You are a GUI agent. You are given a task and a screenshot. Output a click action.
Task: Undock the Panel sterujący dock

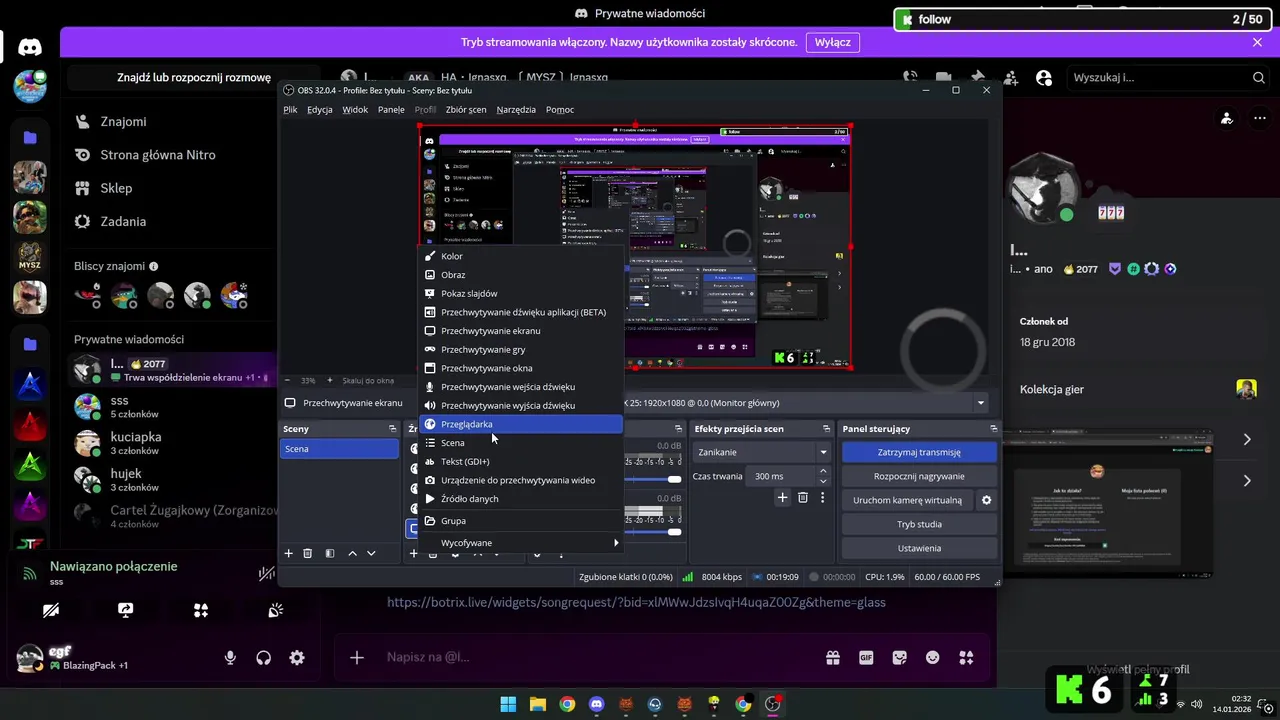click(993, 429)
